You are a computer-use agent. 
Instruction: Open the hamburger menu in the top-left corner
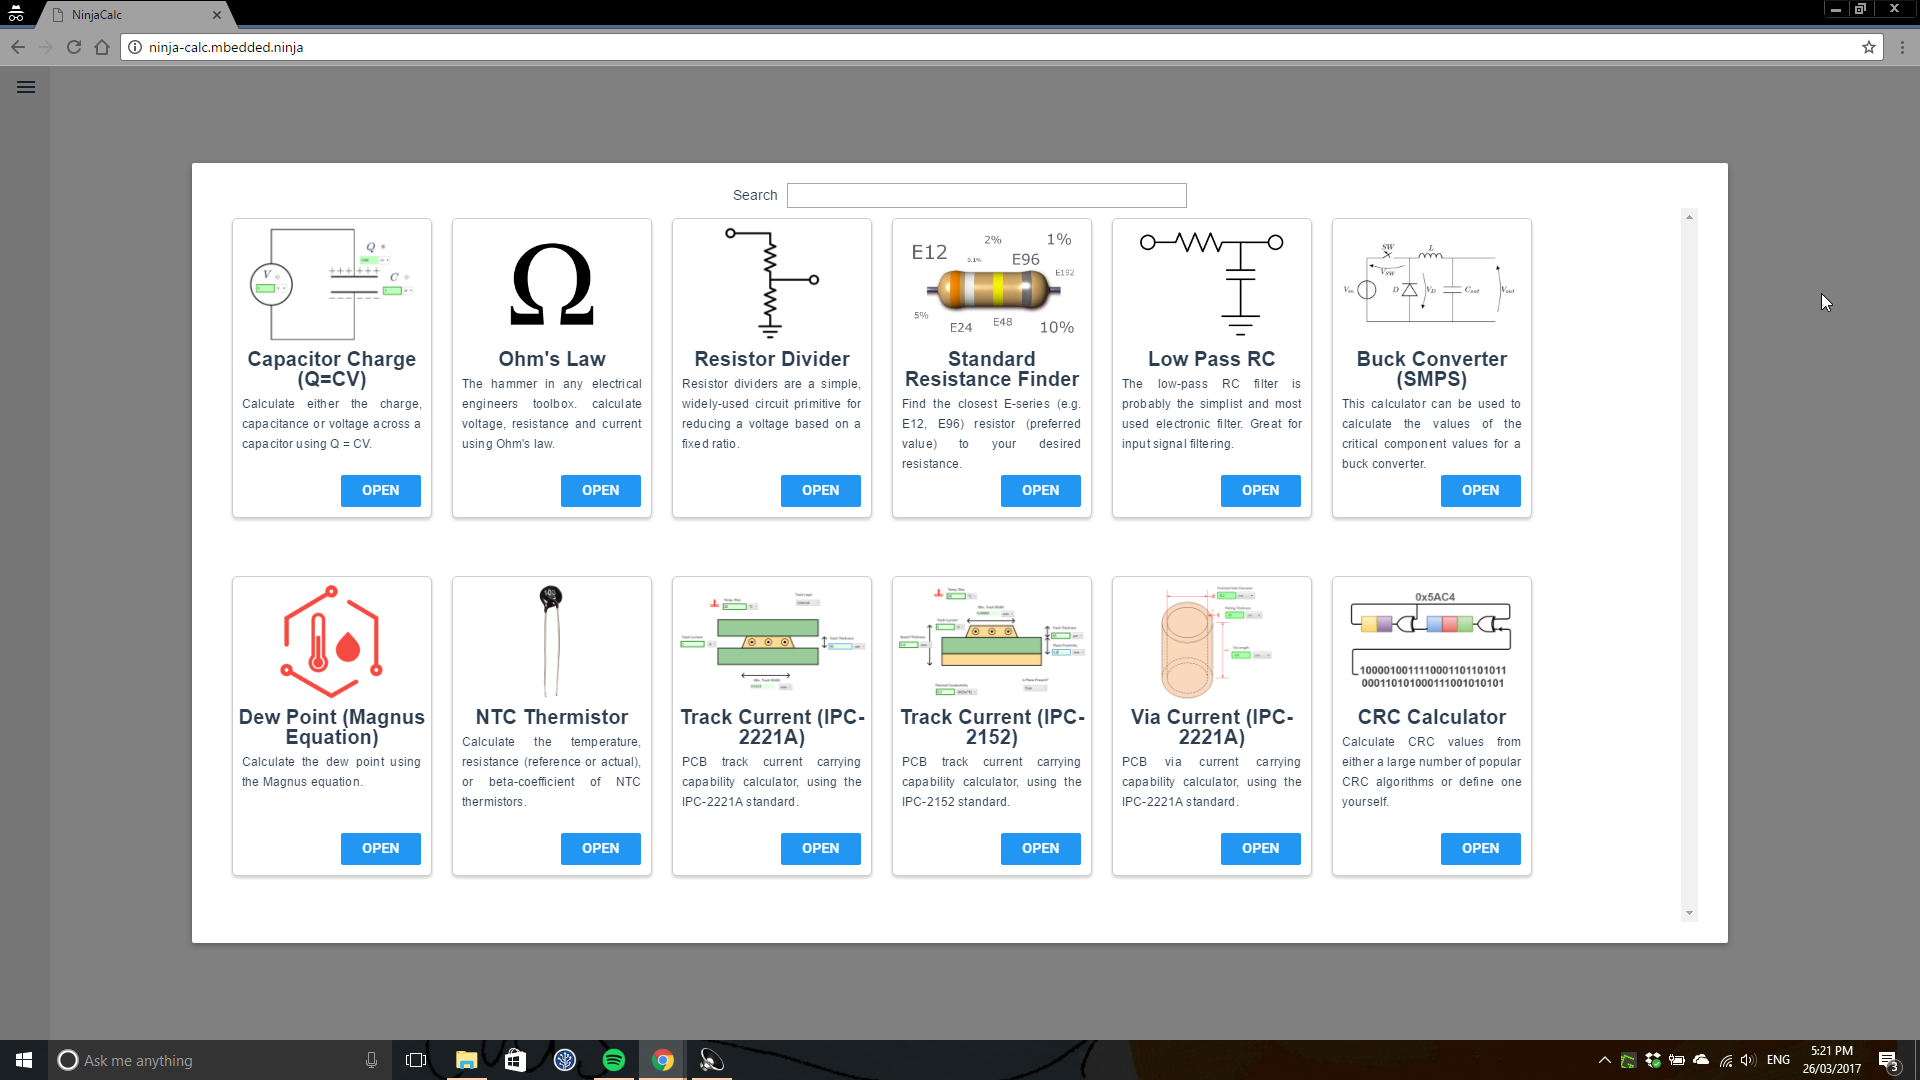26,87
